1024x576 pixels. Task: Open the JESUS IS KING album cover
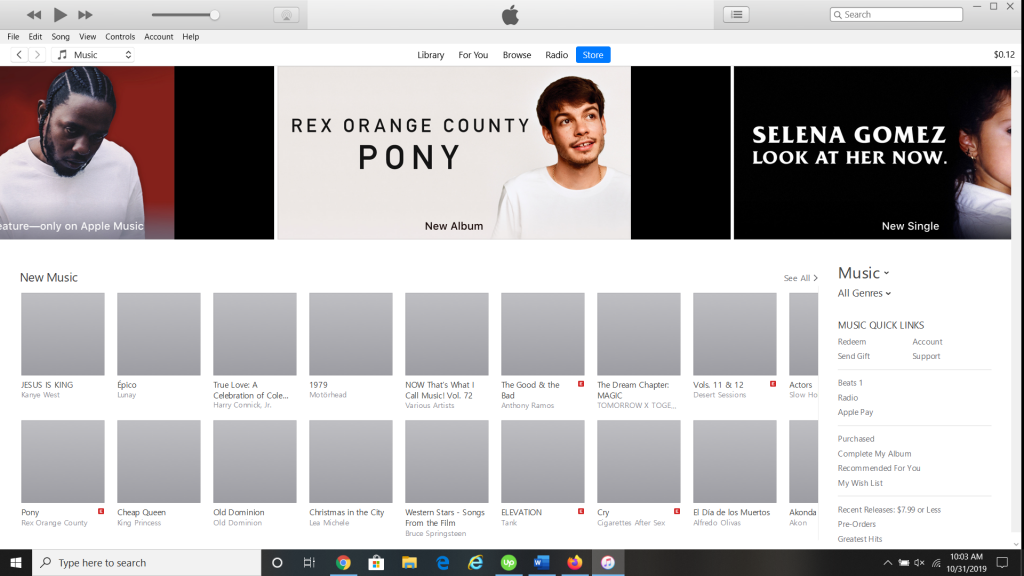63,334
